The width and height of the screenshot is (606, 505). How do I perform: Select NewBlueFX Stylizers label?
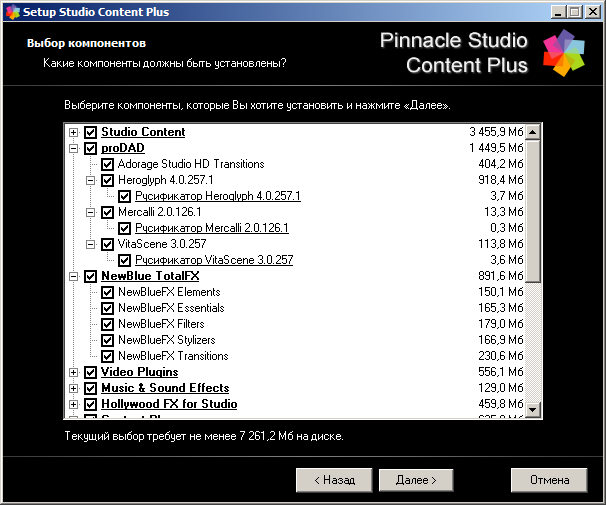tap(167, 340)
